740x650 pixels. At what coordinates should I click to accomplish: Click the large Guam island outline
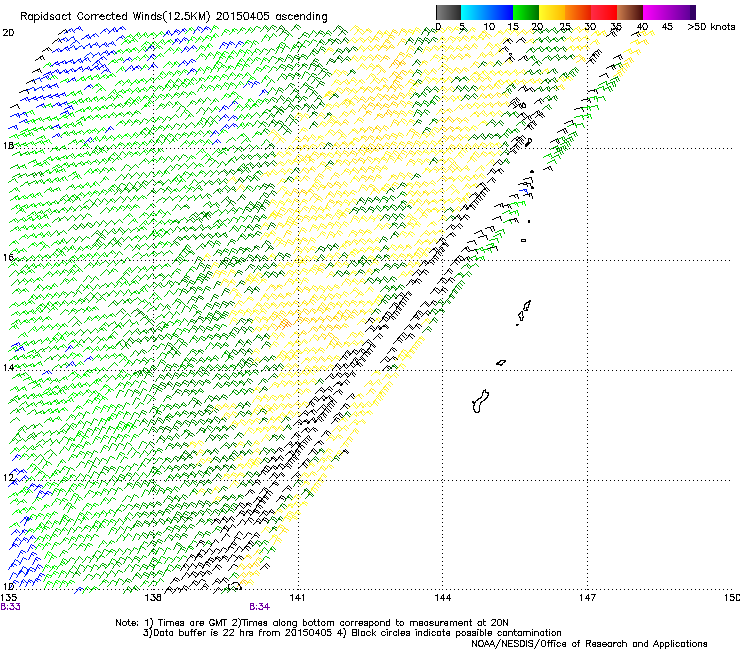point(480,401)
